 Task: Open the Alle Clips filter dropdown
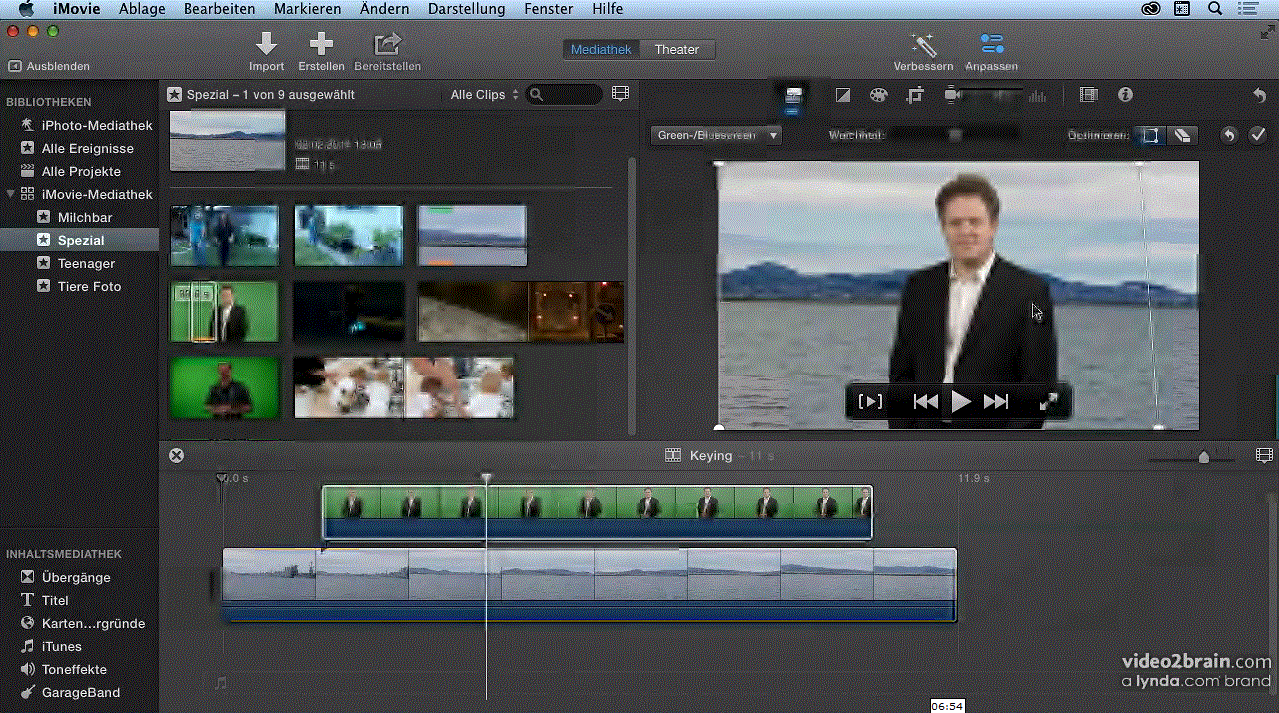tap(485, 95)
